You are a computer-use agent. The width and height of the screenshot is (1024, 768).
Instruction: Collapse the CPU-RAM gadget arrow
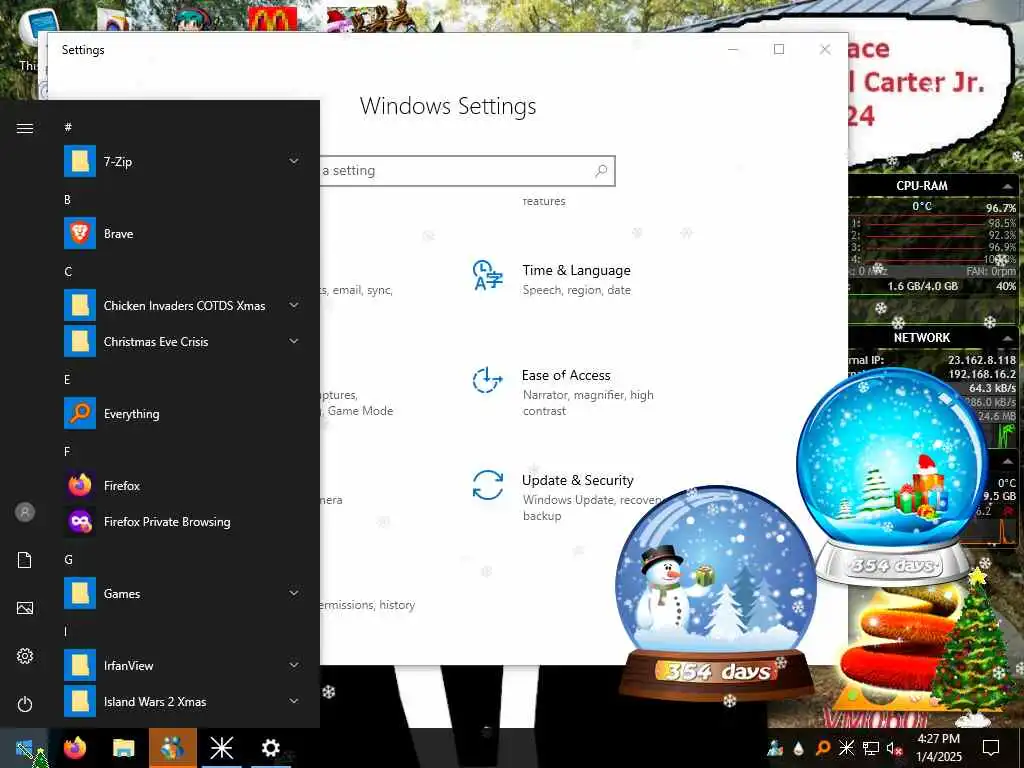1007,187
